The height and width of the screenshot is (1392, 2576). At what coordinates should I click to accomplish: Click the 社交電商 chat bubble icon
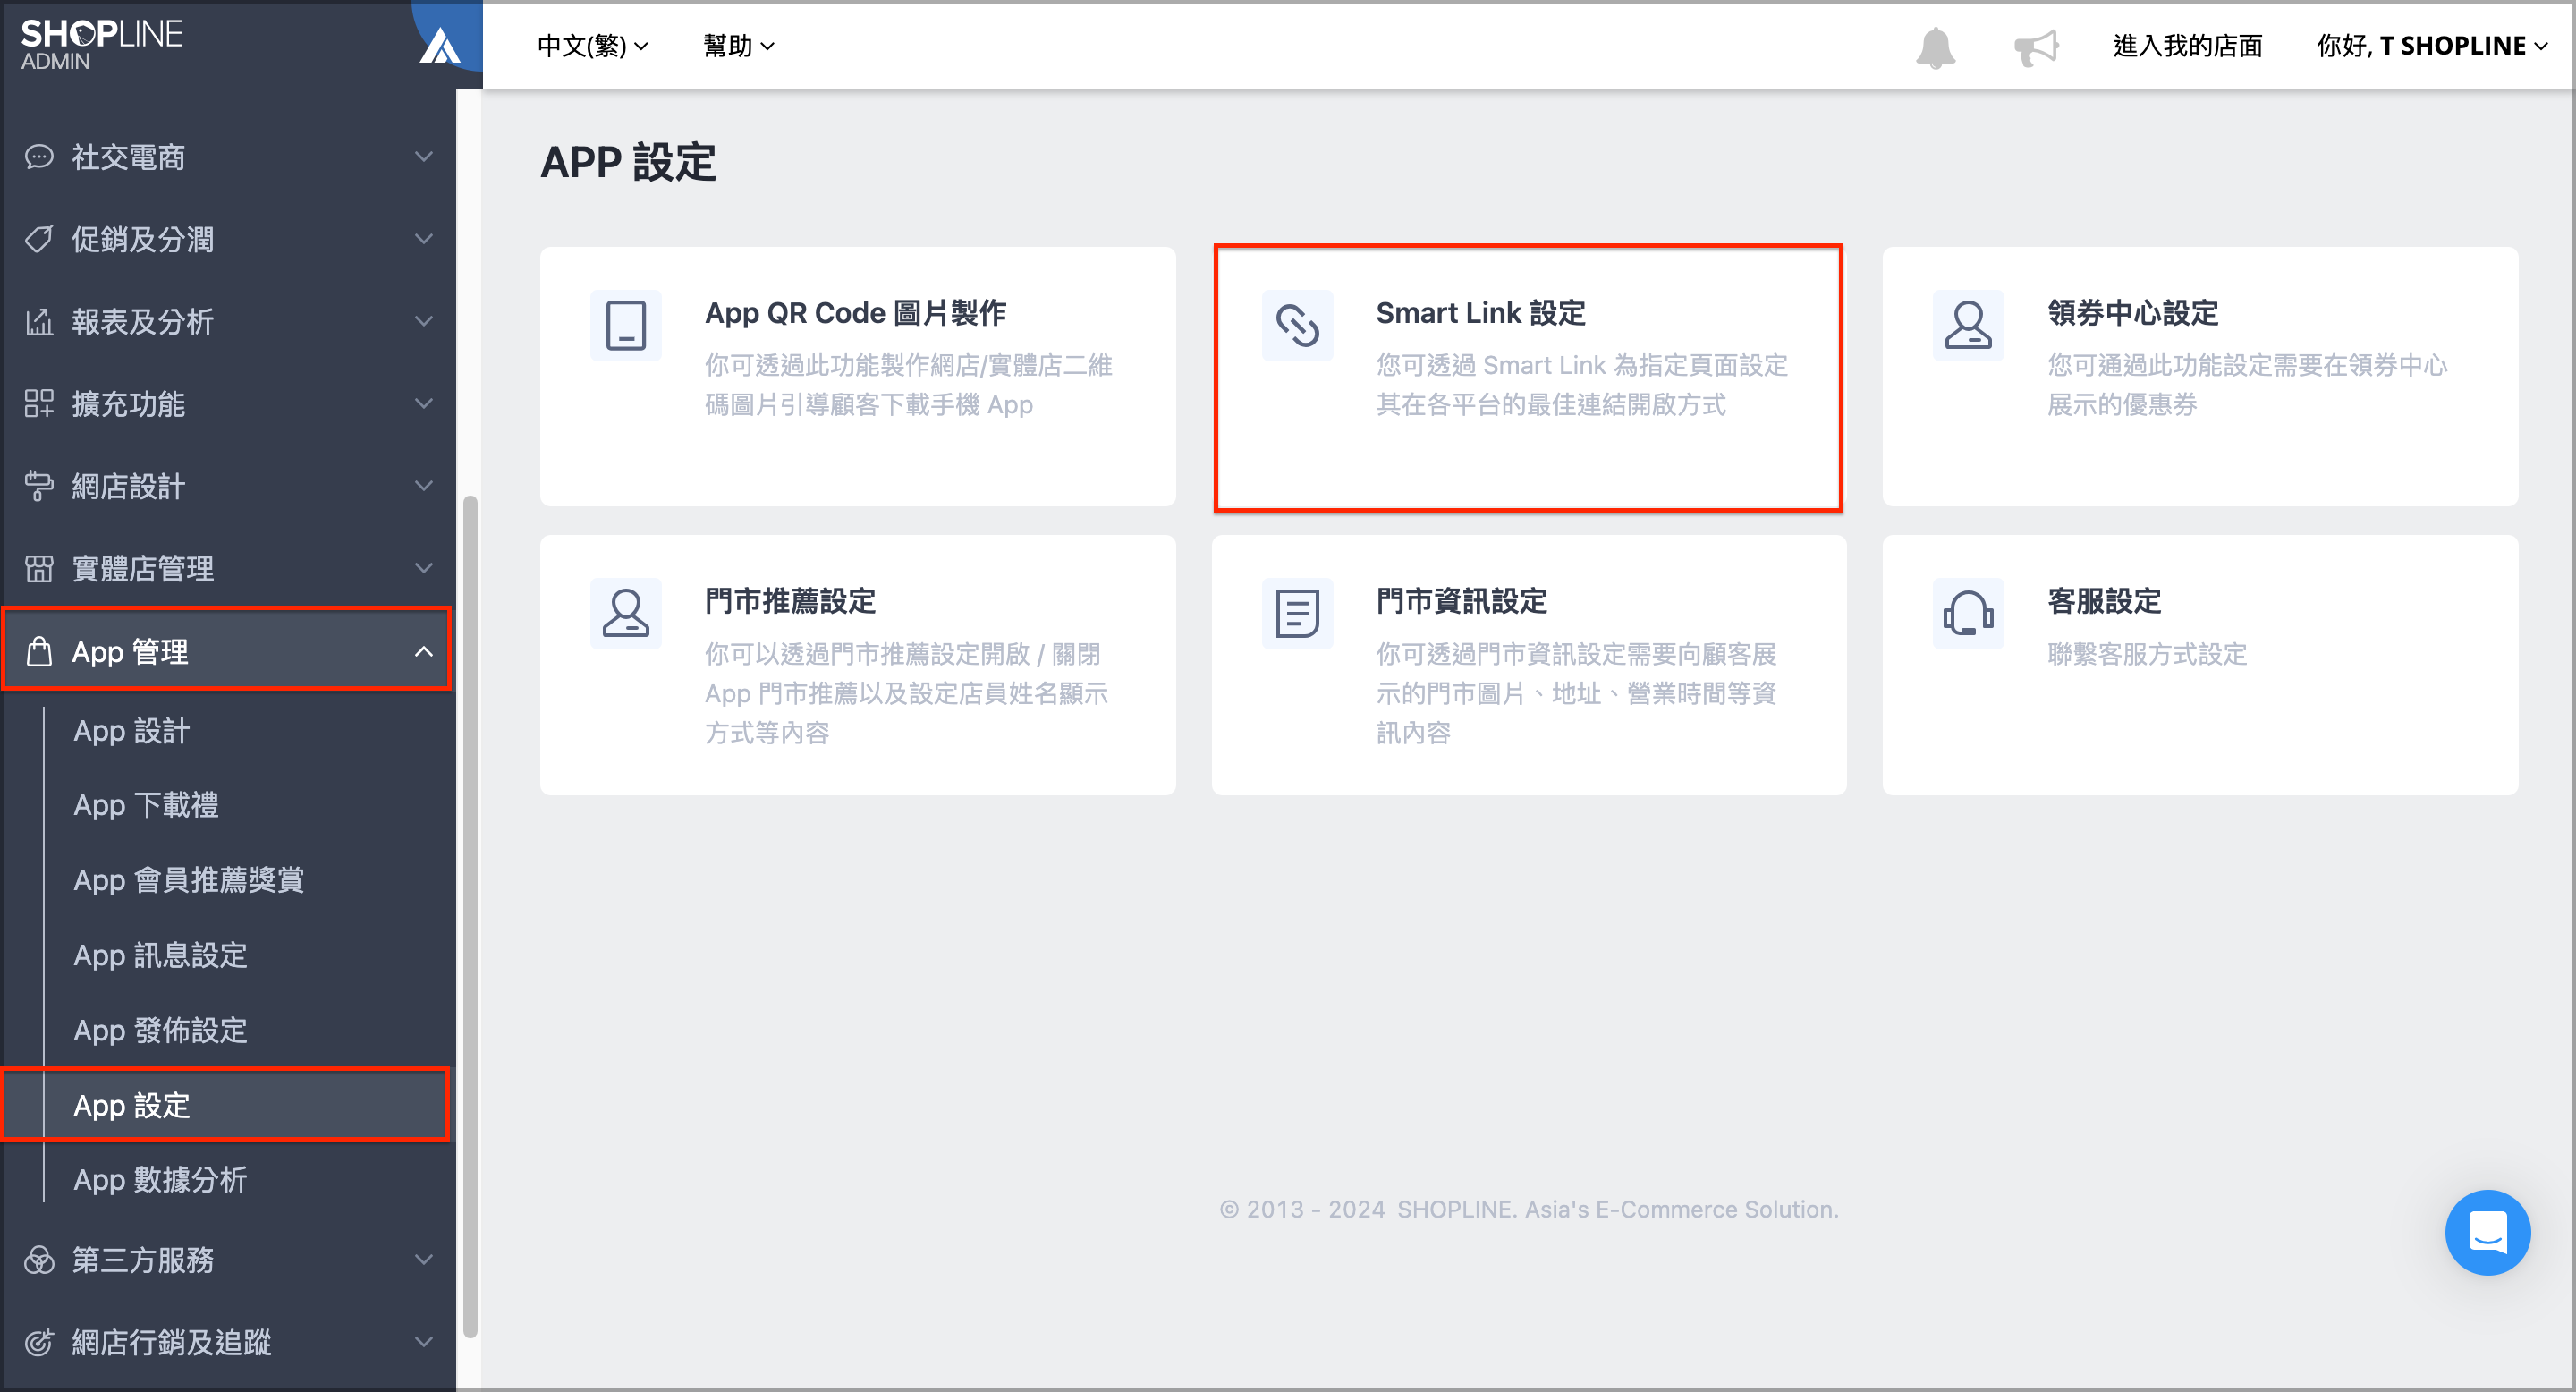pyautogui.click(x=39, y=157)
